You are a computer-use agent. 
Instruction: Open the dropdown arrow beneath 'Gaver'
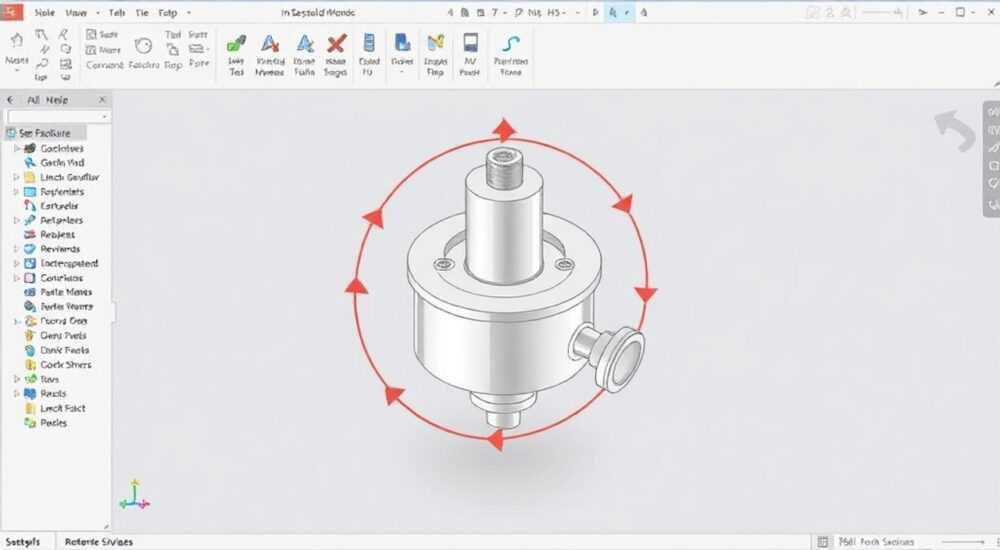[x=402, y=72]
